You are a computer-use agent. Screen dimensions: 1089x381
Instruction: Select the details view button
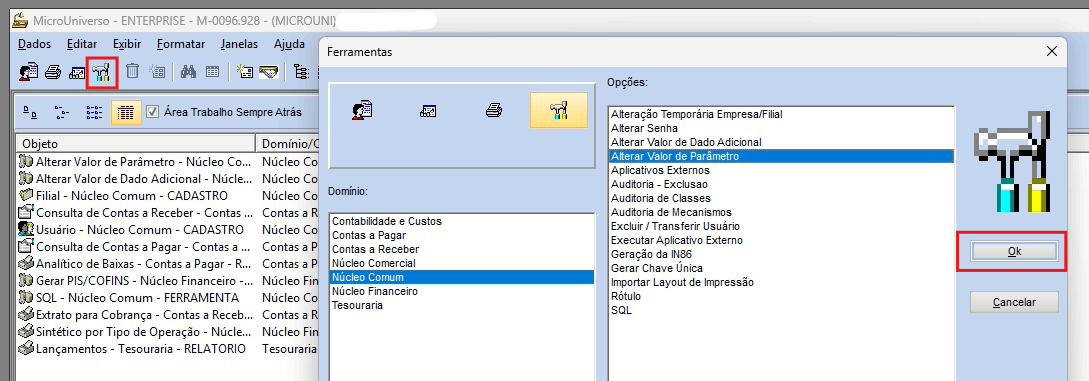coord(126,112)
